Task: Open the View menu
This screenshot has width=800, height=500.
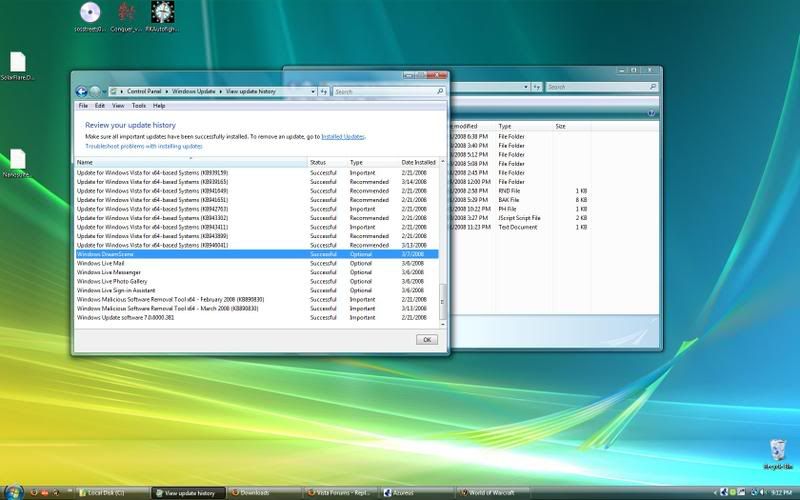Action: (x=118, y=106)
